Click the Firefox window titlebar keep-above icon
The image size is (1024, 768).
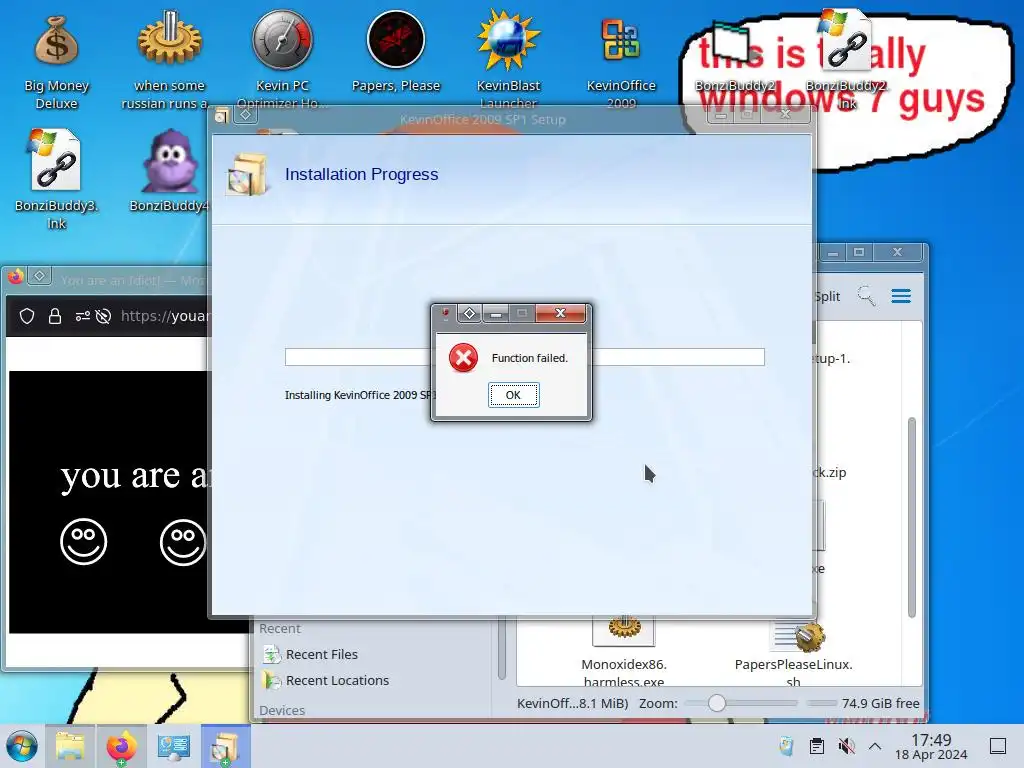click(39, 276)
